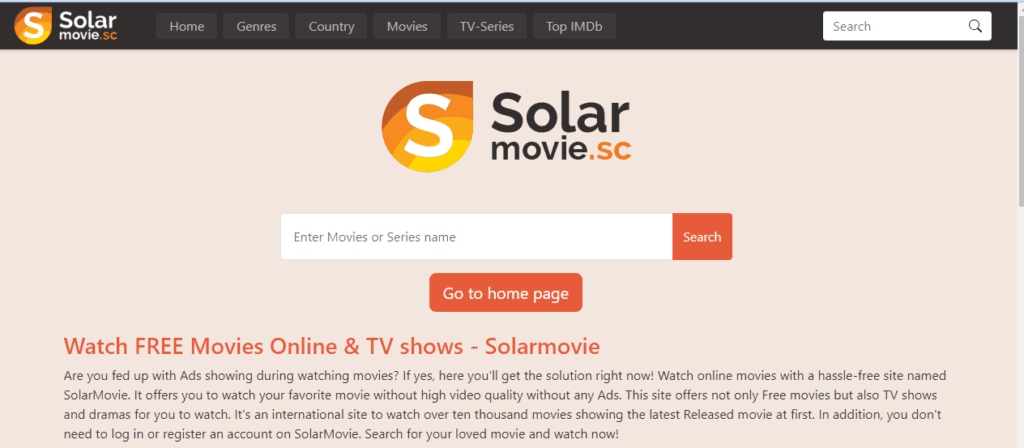Open the Top IMDb list
The image size is (1024, 448).
[574, 26]
